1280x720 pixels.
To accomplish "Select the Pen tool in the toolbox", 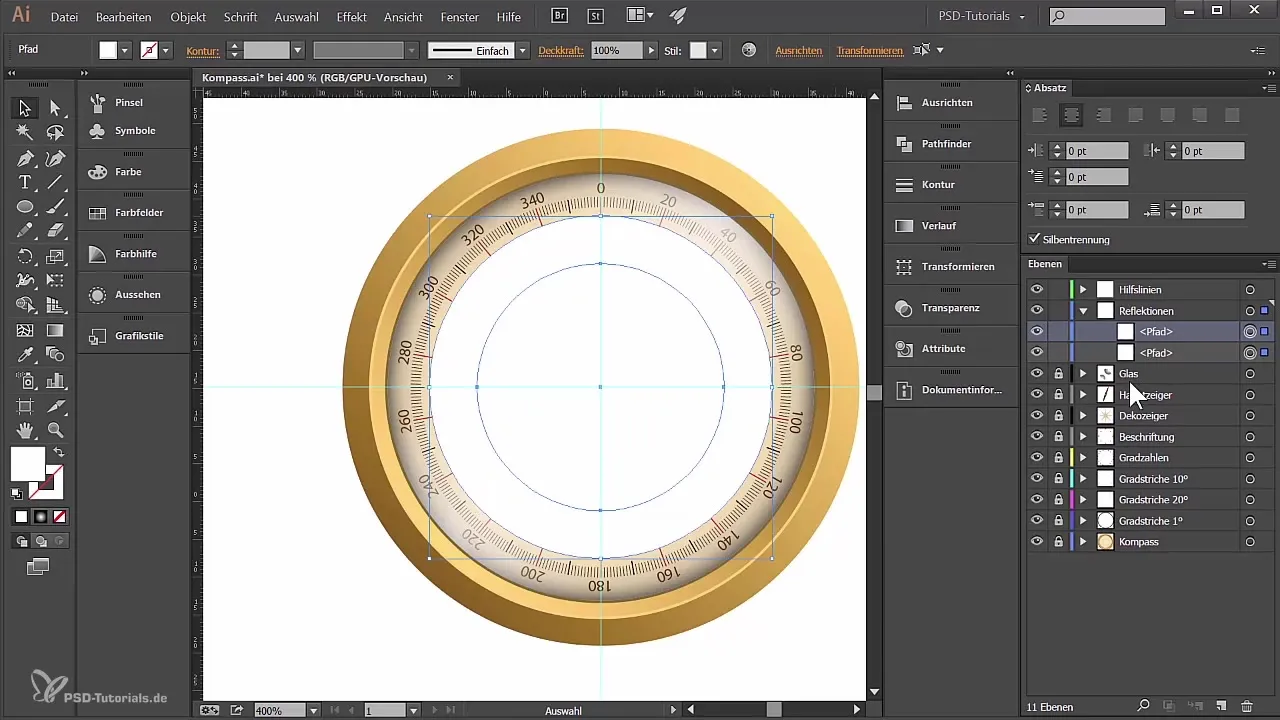I will pos(25,158).
